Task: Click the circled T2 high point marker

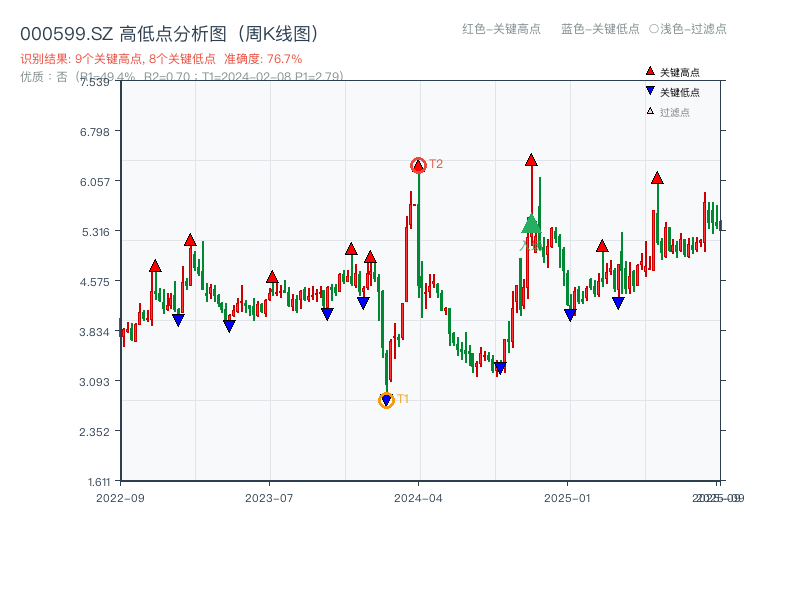Action: [418, 163]
